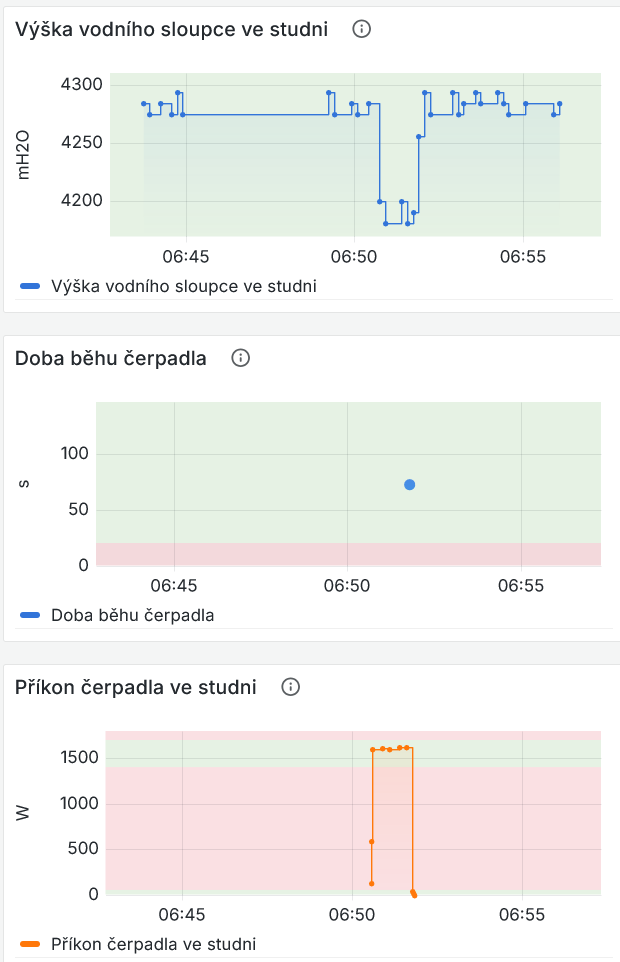Open panel menu from Příkon čerpadla ve studni title
Image resolution: width=620 pixels, height=962 pixels.
pyautogui.click(x=136, y=687)
